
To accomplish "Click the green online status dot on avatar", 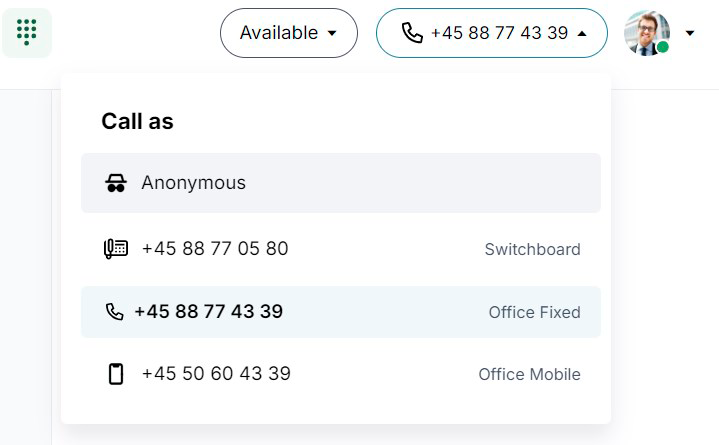I will (662, 47).
